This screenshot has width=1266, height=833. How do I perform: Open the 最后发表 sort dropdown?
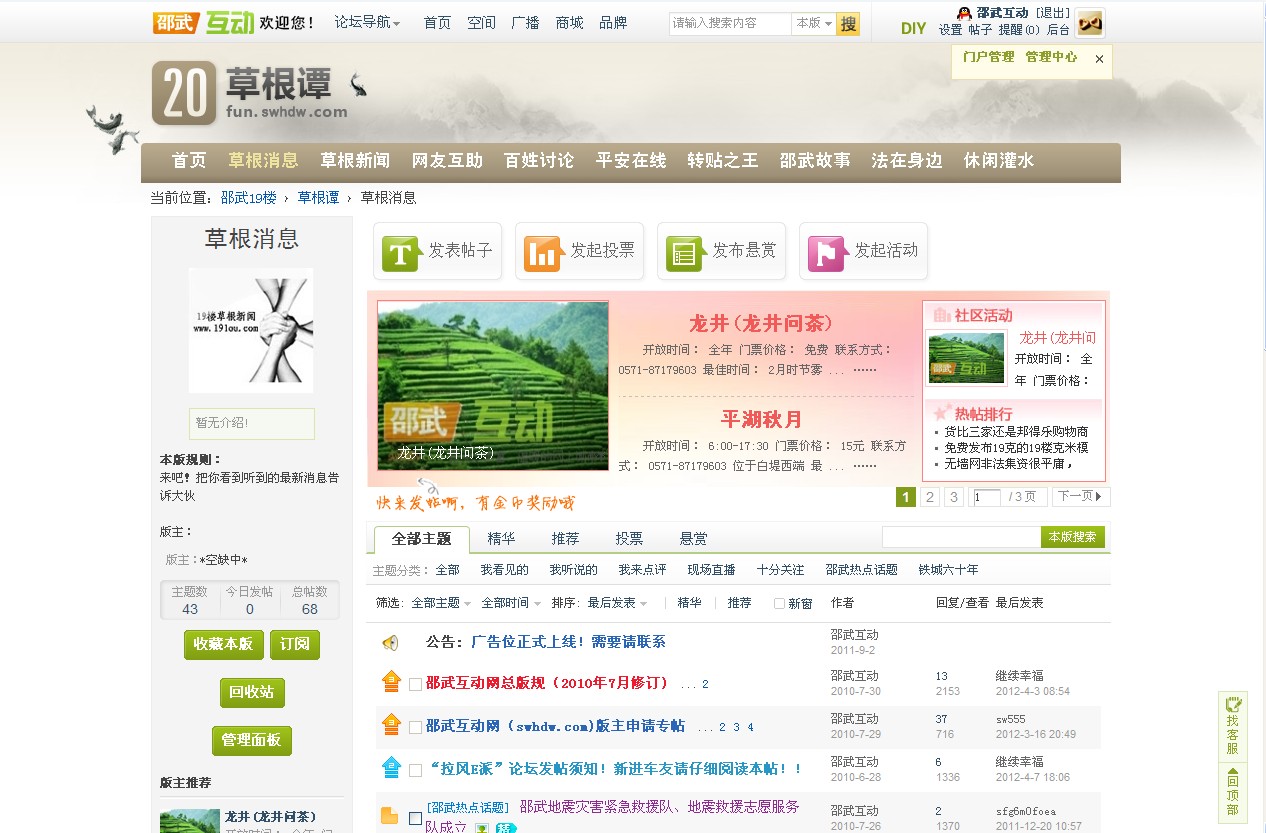pos(617,603)
